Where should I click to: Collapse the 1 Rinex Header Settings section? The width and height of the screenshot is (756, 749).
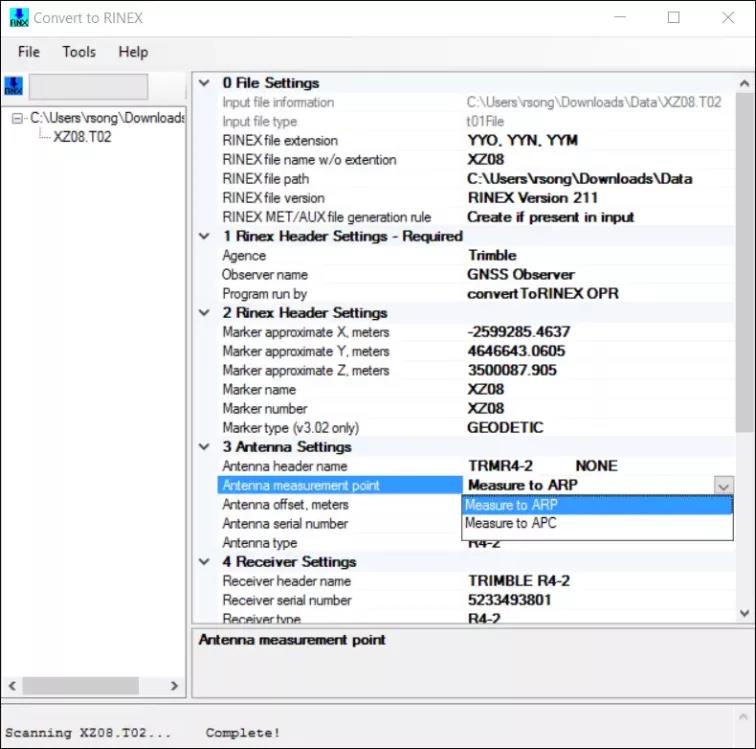(206, 237)
